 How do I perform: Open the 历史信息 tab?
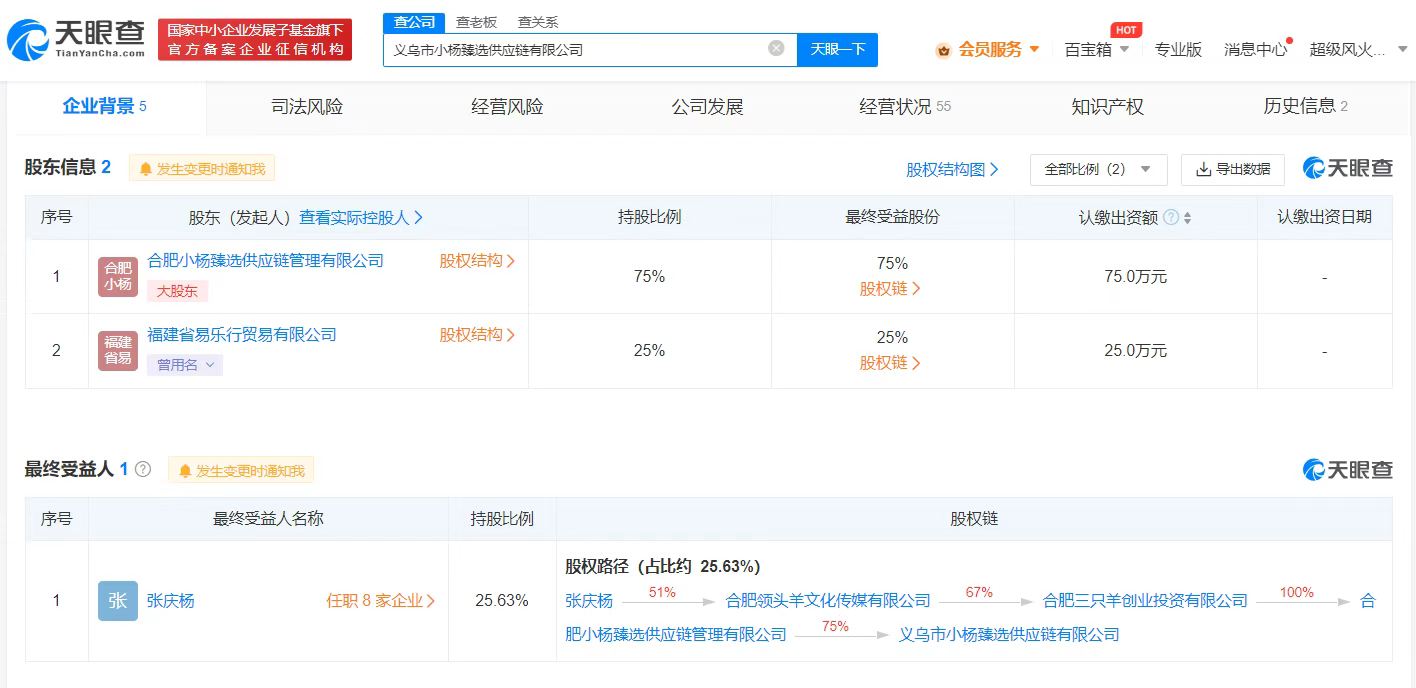coord(1301,107)
